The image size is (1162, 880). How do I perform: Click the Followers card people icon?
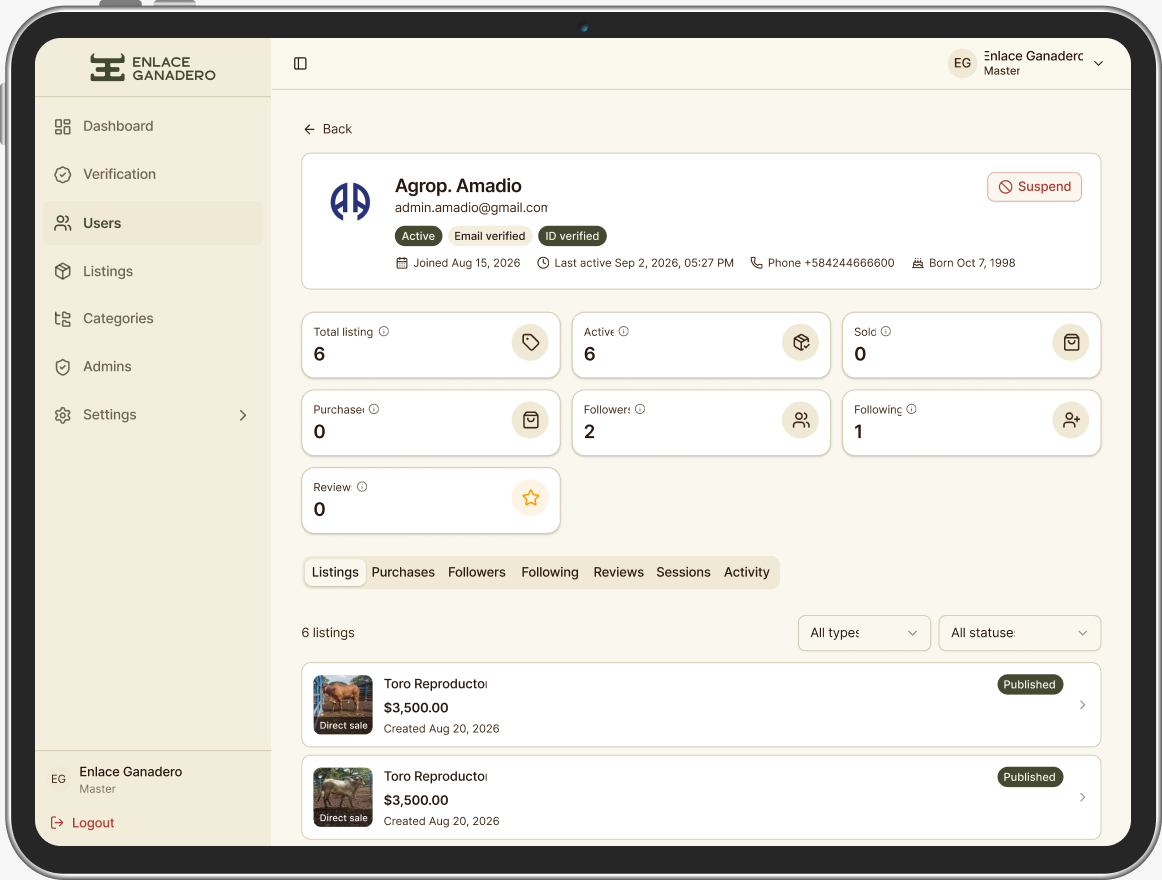click(x=801, y=420)
